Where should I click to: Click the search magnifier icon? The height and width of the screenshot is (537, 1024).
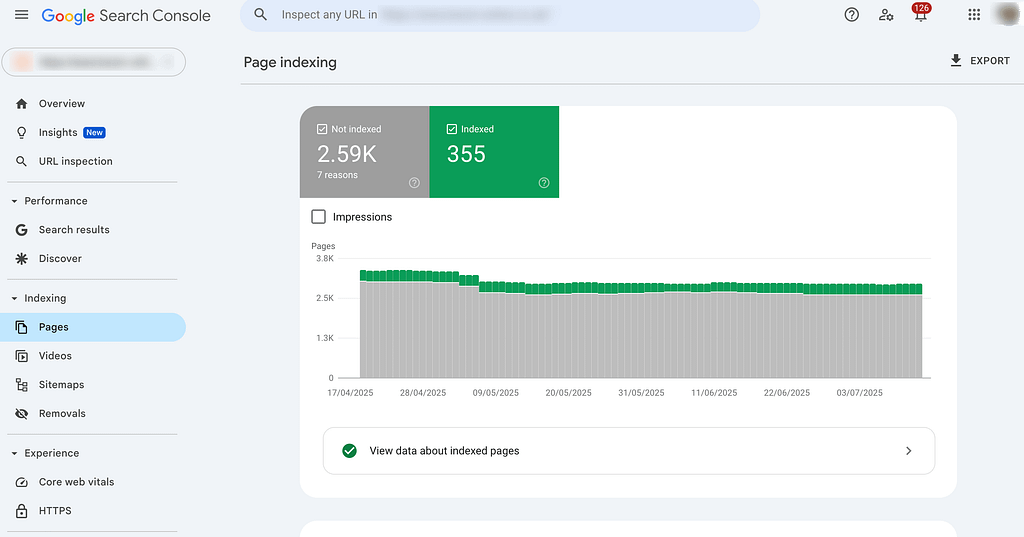coord(261,15)
